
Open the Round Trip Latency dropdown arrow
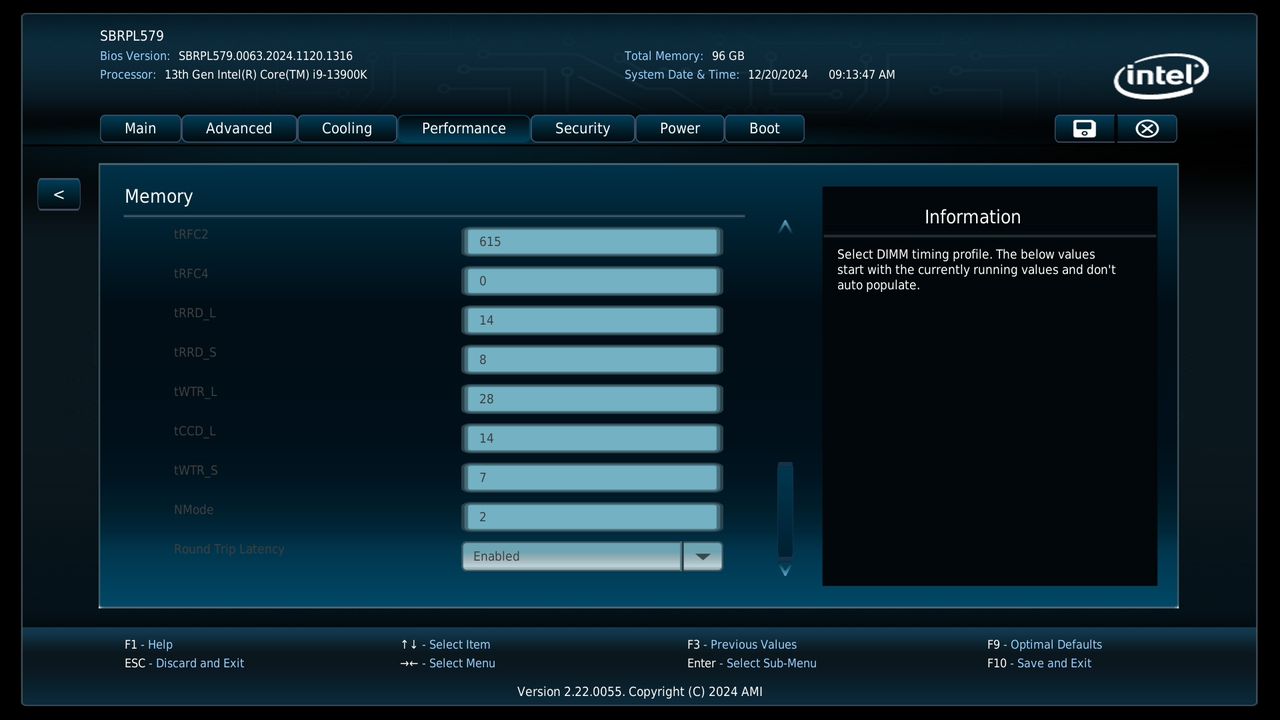[x=702, y=556]
